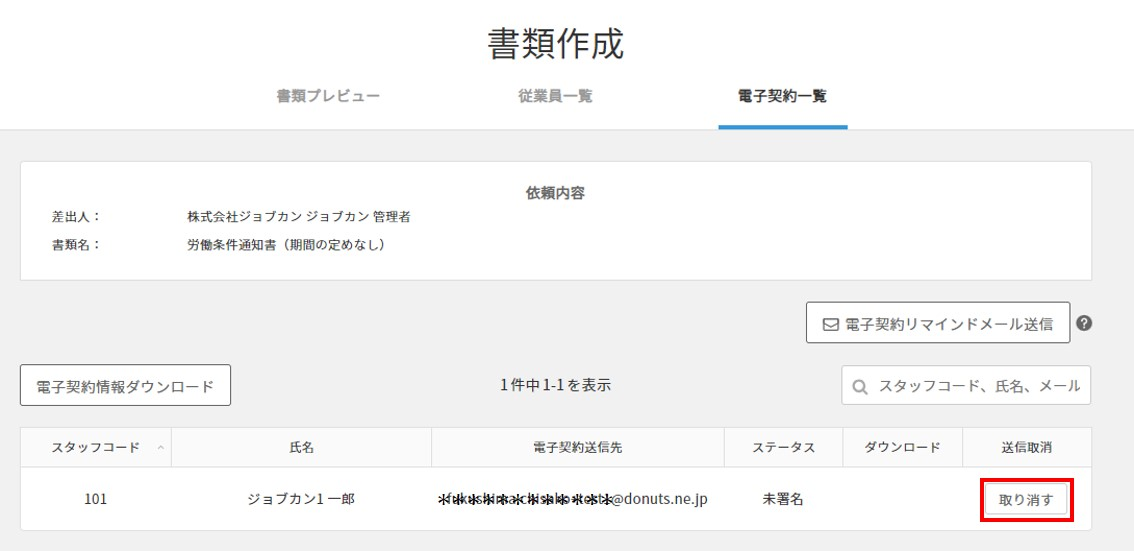Click the masked donuts.ne.jp email address

(573, 499)
